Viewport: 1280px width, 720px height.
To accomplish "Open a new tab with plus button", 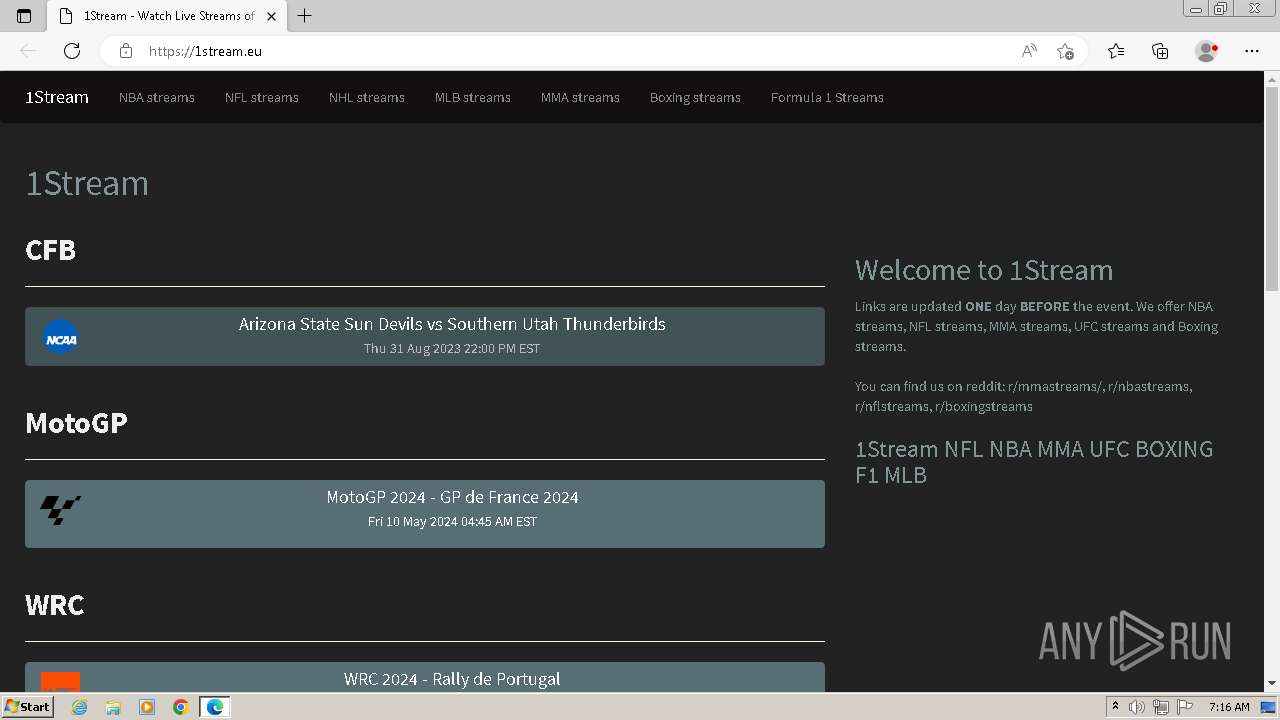I will tap(305, 16).
